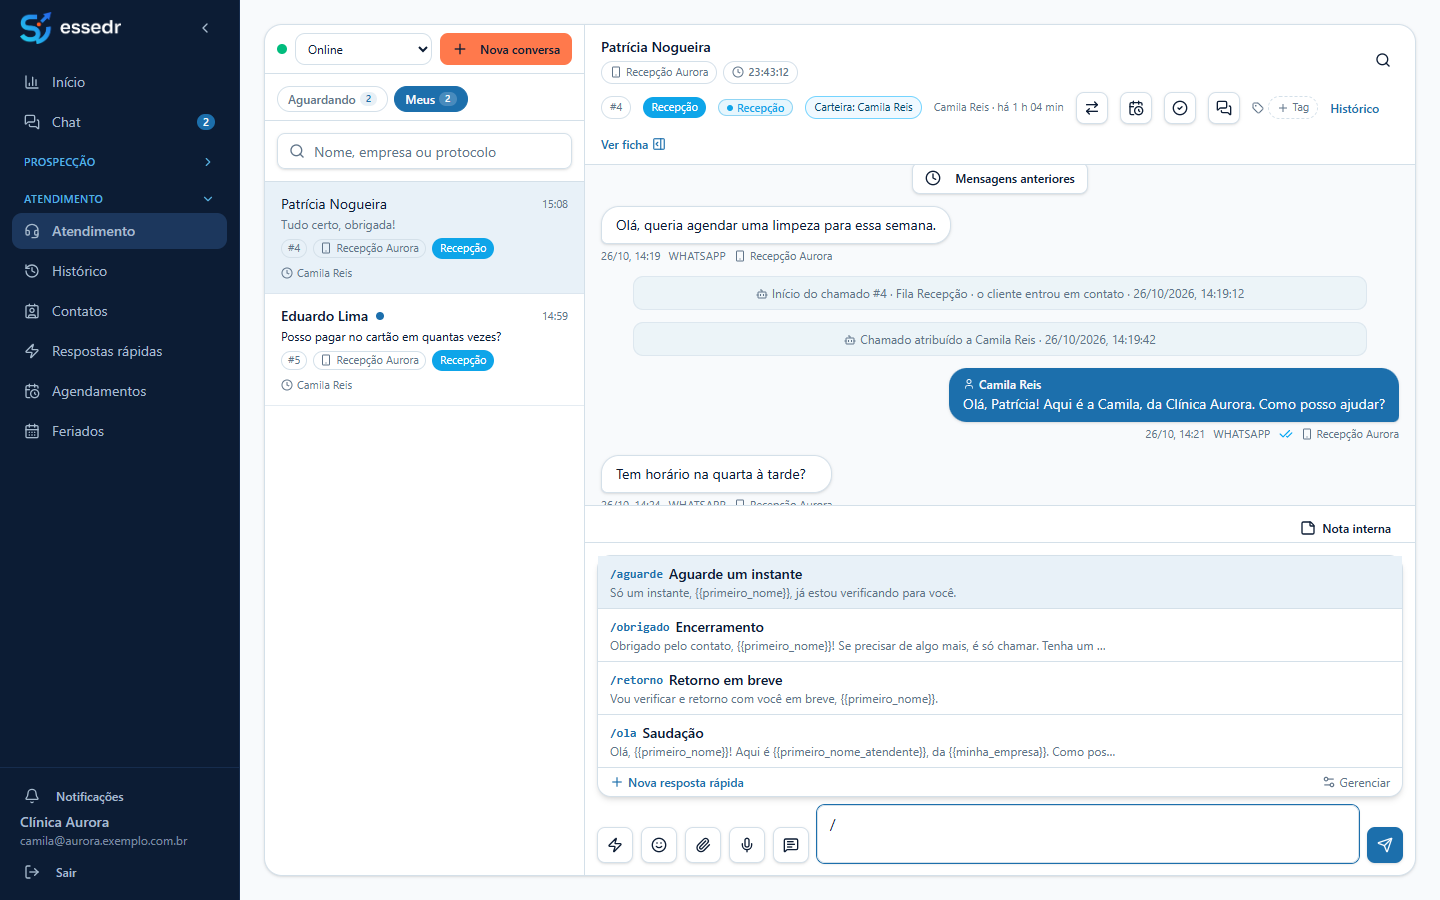Open the schedule calendar-clock icon in header
Image resolution: width=1440 pixels, height=900 pixels.
pyautogui.click(x=1136, y=108)
